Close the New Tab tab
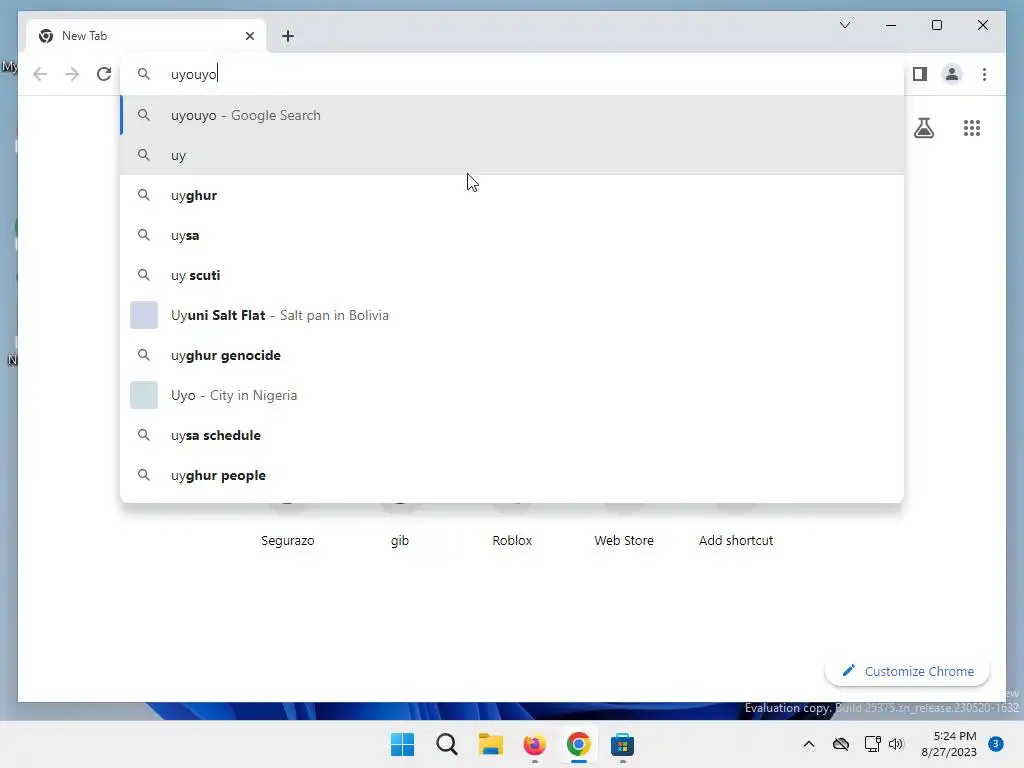 pyautogui.click(x=249, y=36)
